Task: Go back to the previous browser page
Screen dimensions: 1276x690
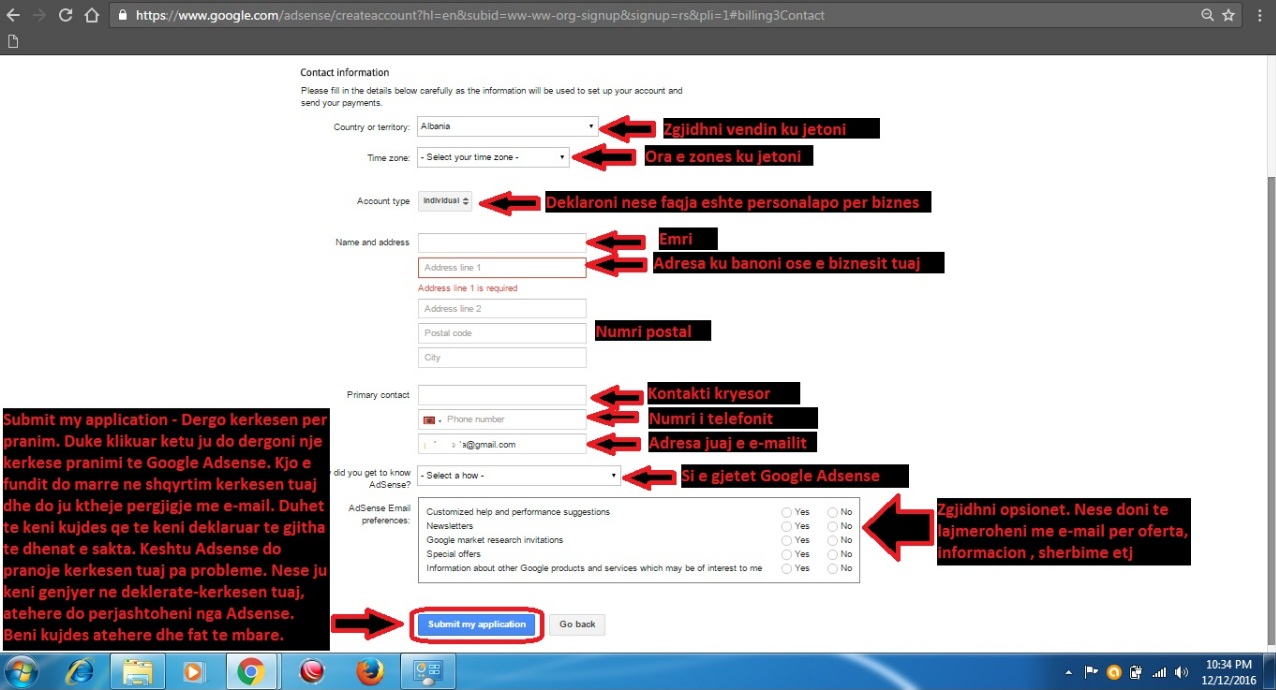Action: (x=14, y=16)
